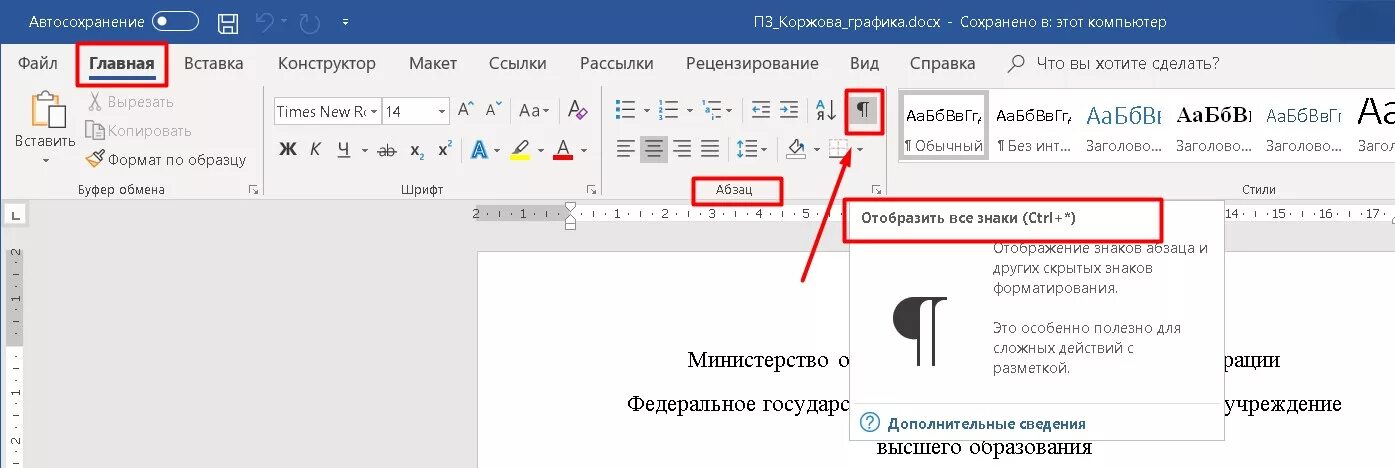Sort text with the А-Я sort icon
The height and width of the screenshot is (468, 1395).
827,110
